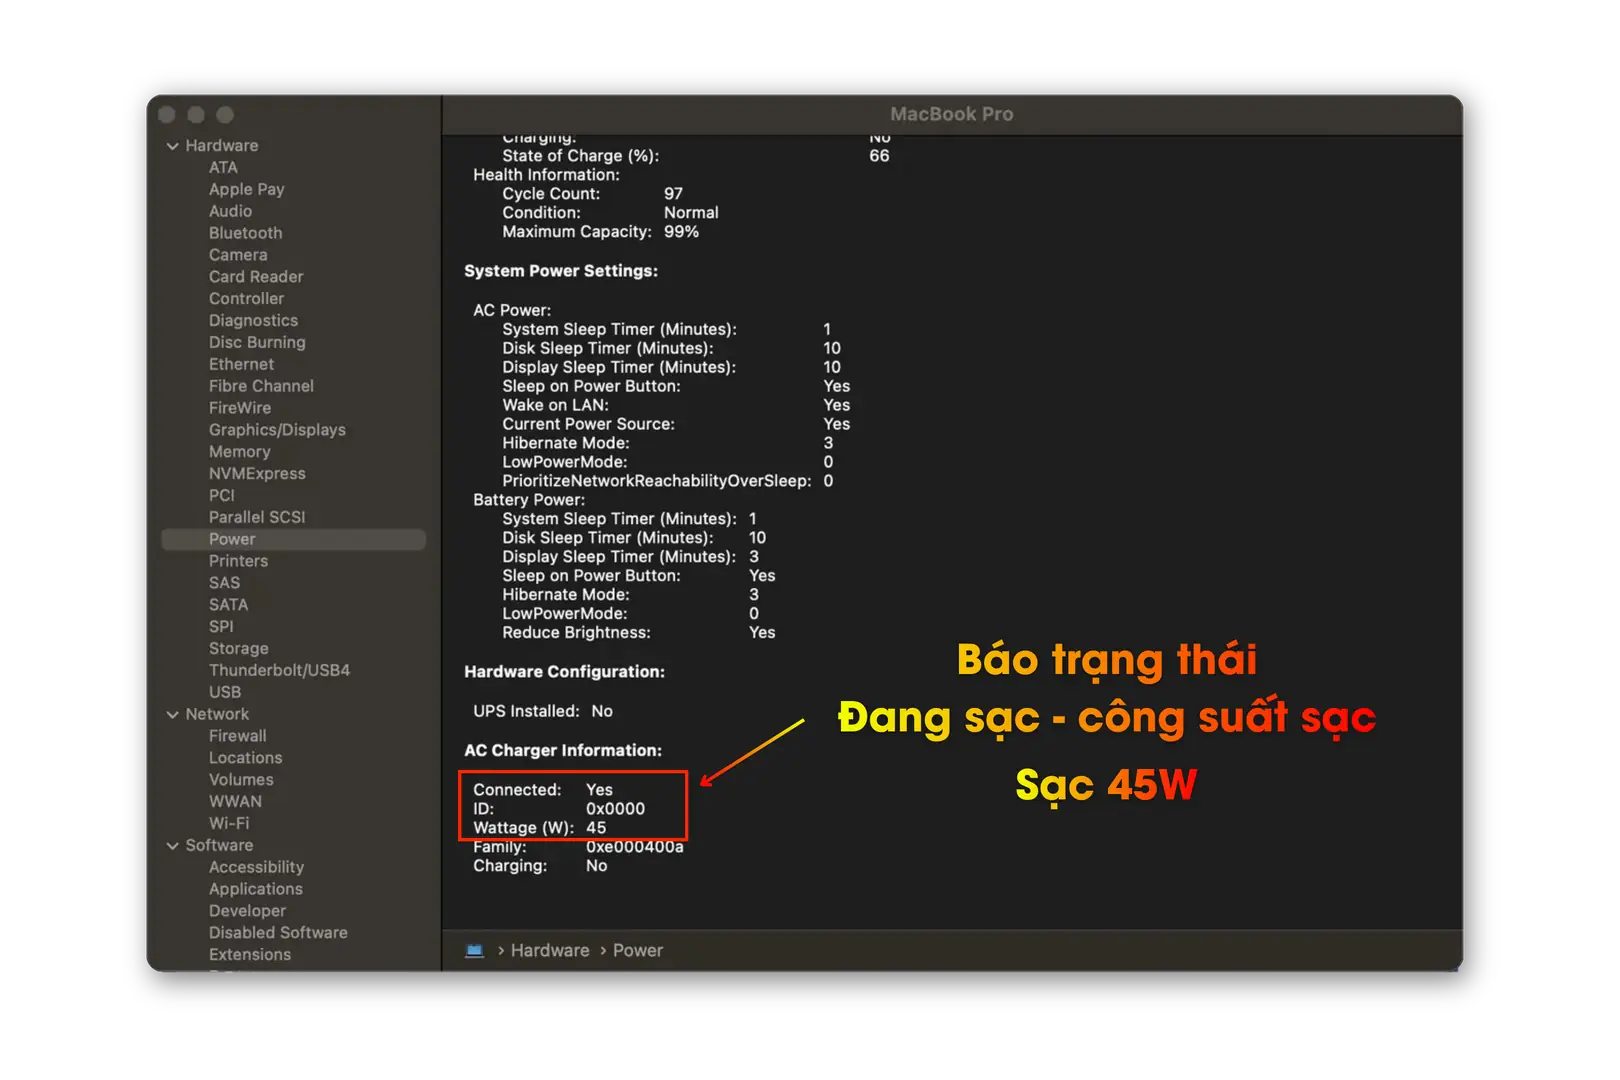Click the Maximum Capacity value 99%
The image size is (1620, 1080).
click(681, 232)
